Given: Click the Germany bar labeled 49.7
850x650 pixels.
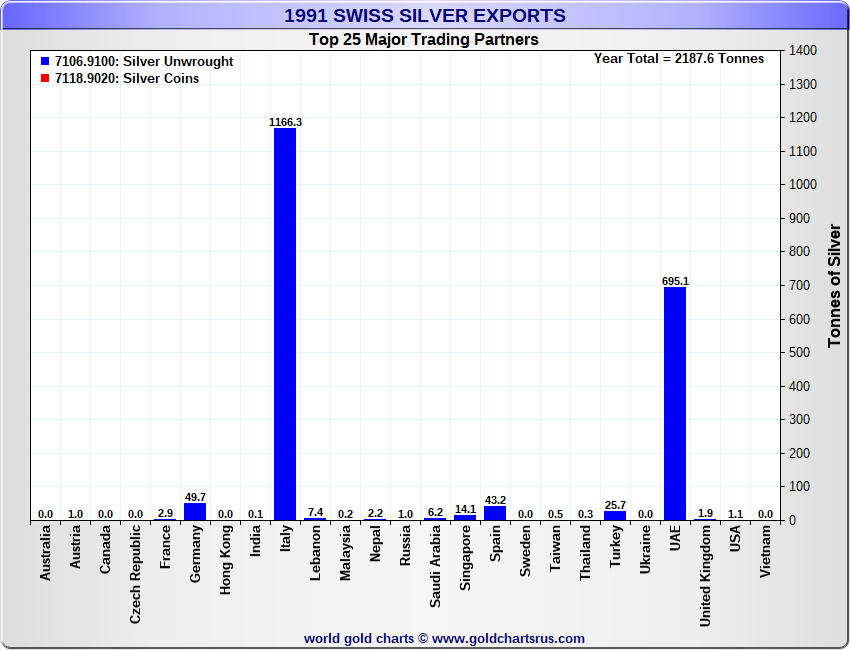Looking at the screenshot, I should [195, 512].
